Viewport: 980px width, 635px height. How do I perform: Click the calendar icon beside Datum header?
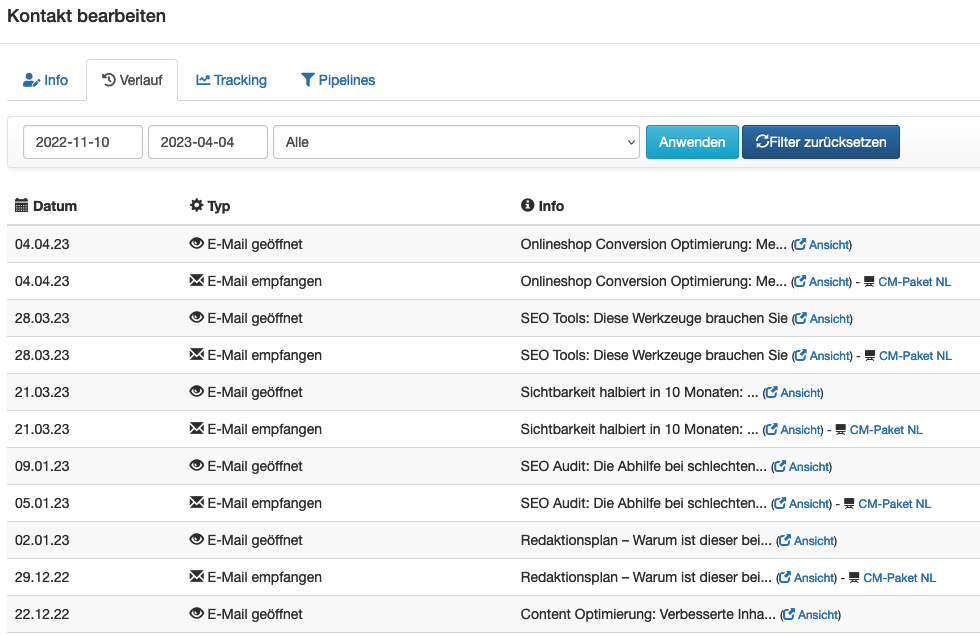coord(21,205)
